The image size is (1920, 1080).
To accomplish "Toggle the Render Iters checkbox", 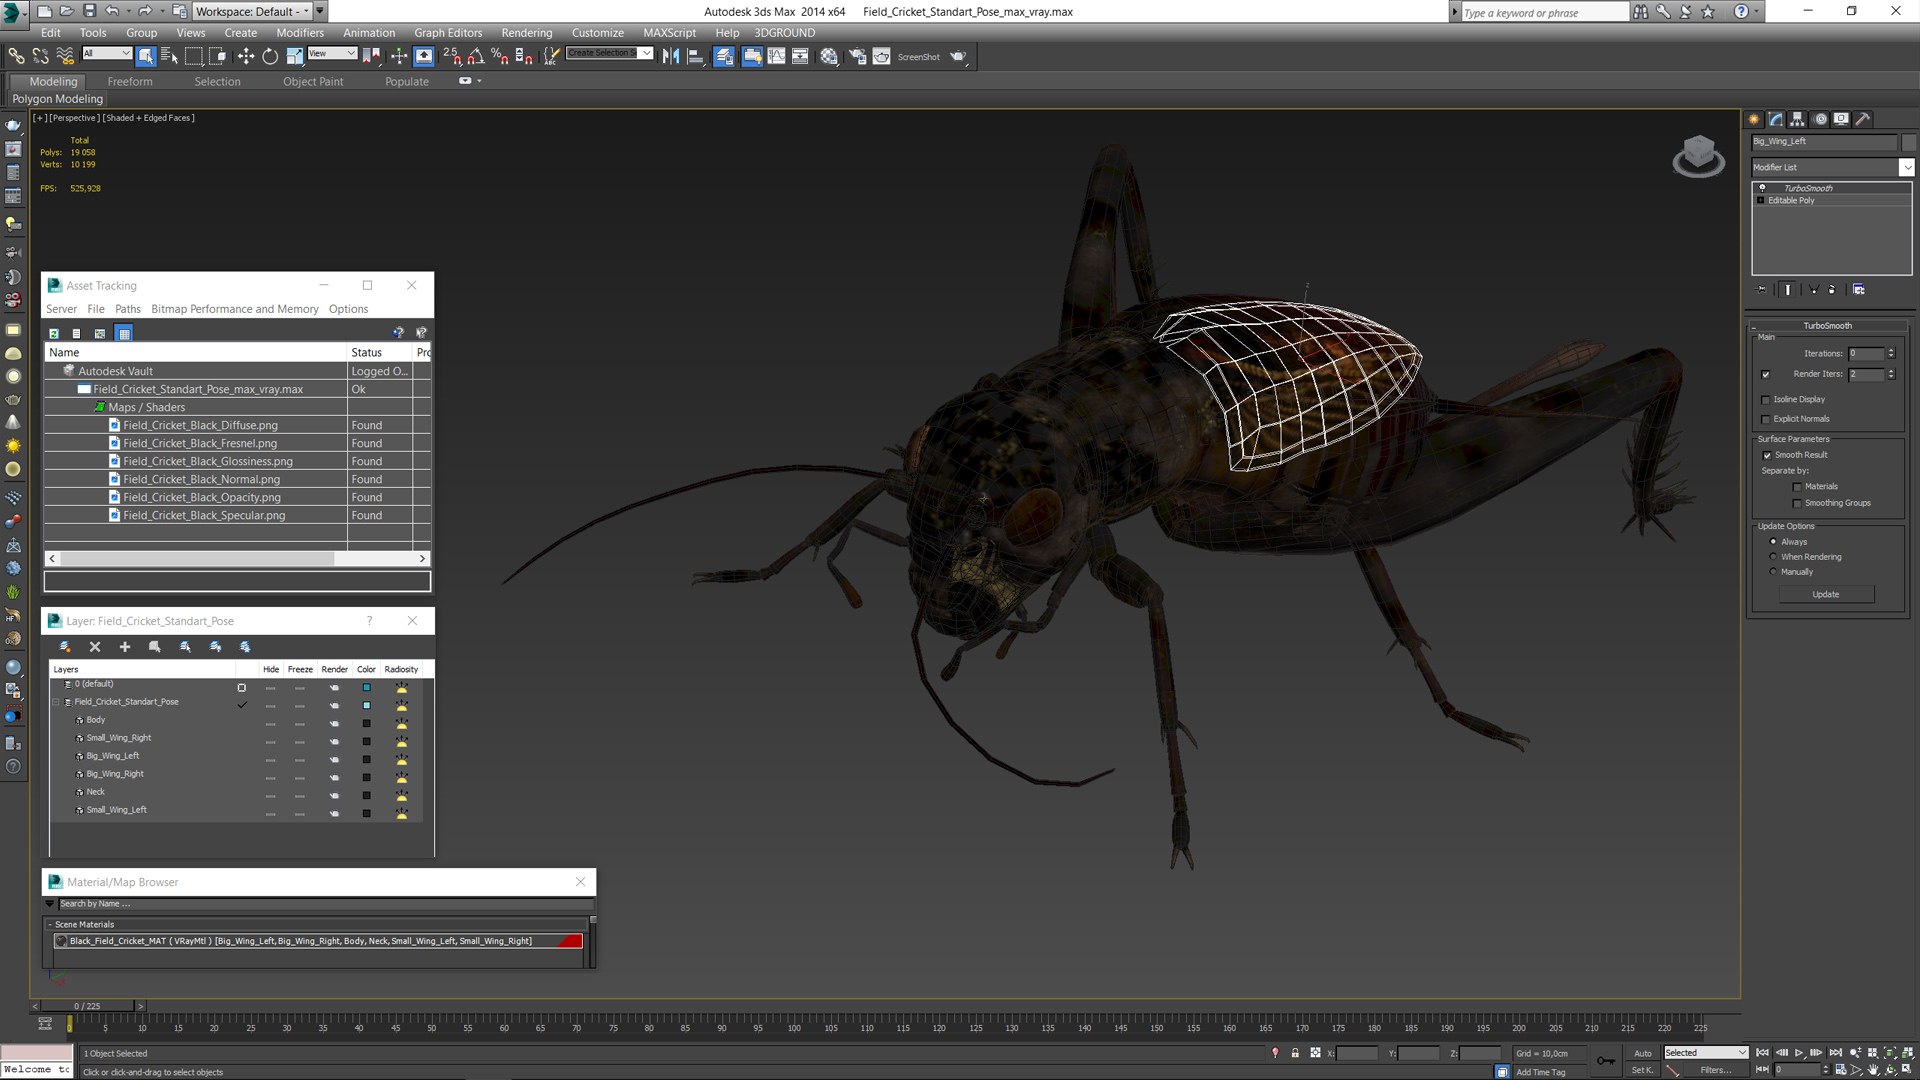I will point(1766,375).
